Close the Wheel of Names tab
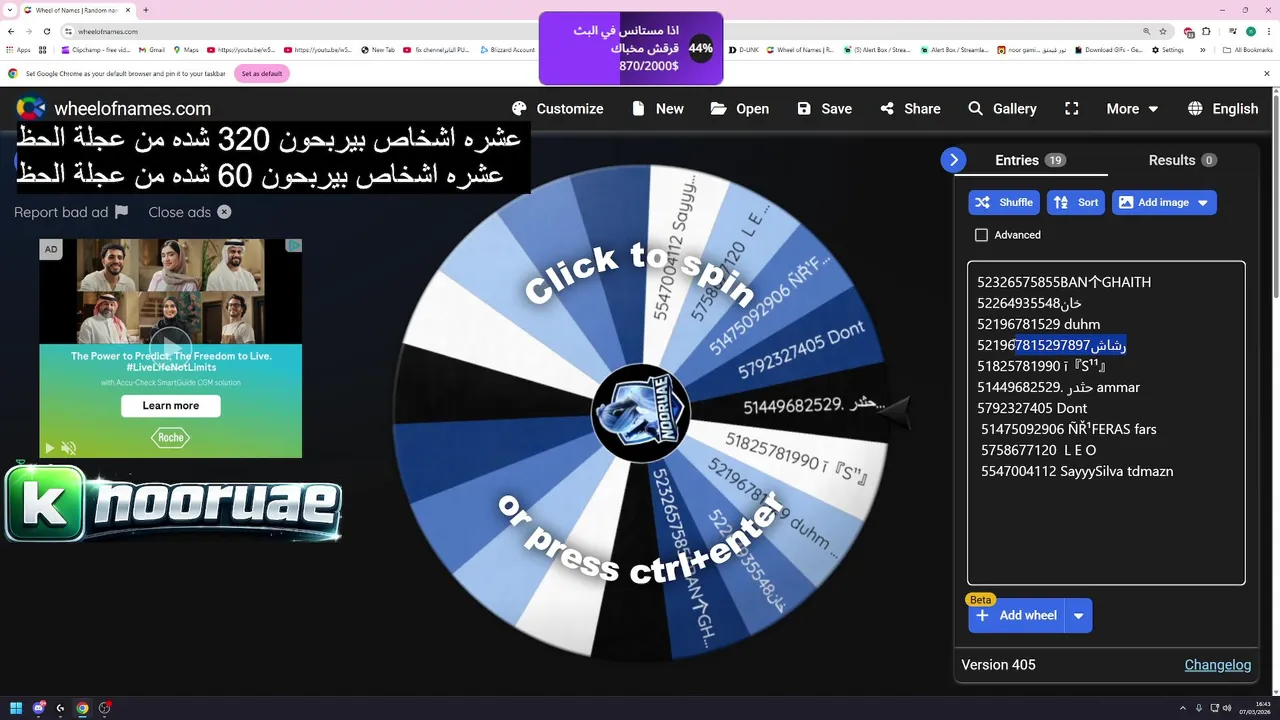The height and width of the screenshot is (720, 1280). pyautogui.click(x=129, y=10)
